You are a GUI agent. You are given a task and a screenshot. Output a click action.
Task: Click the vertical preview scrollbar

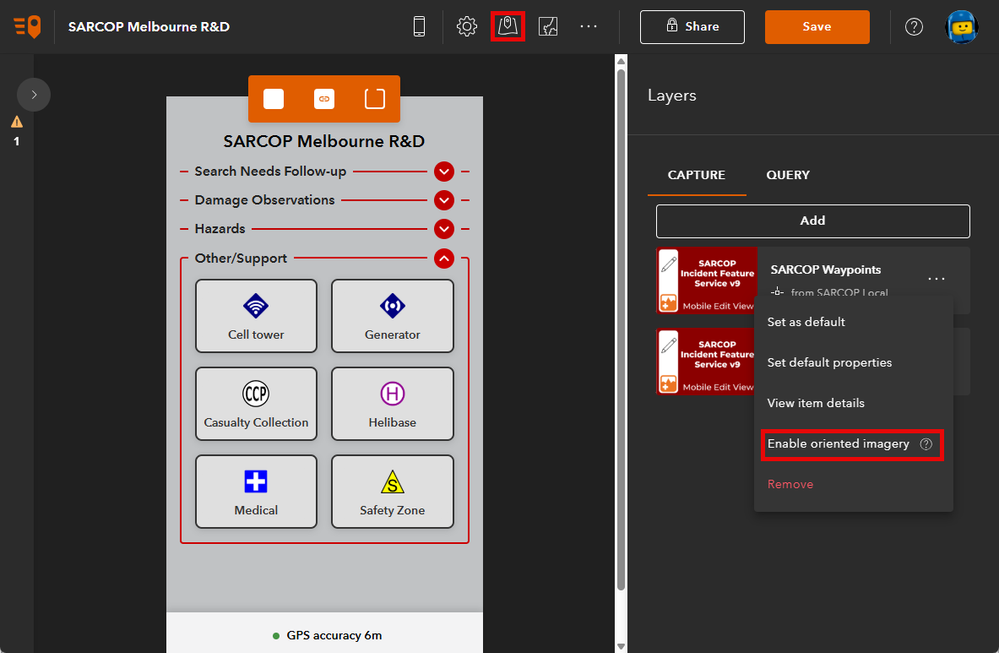621,330
